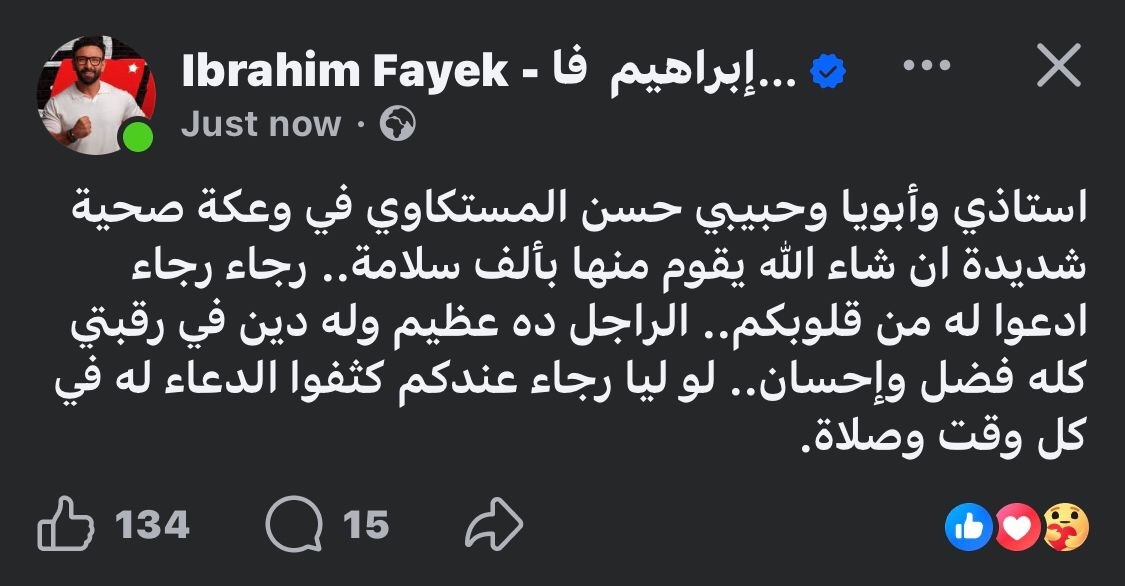Share the post using the arrow icon
Screen dimensions: 1125x586
pyautogui.click(x=495, y=525)
